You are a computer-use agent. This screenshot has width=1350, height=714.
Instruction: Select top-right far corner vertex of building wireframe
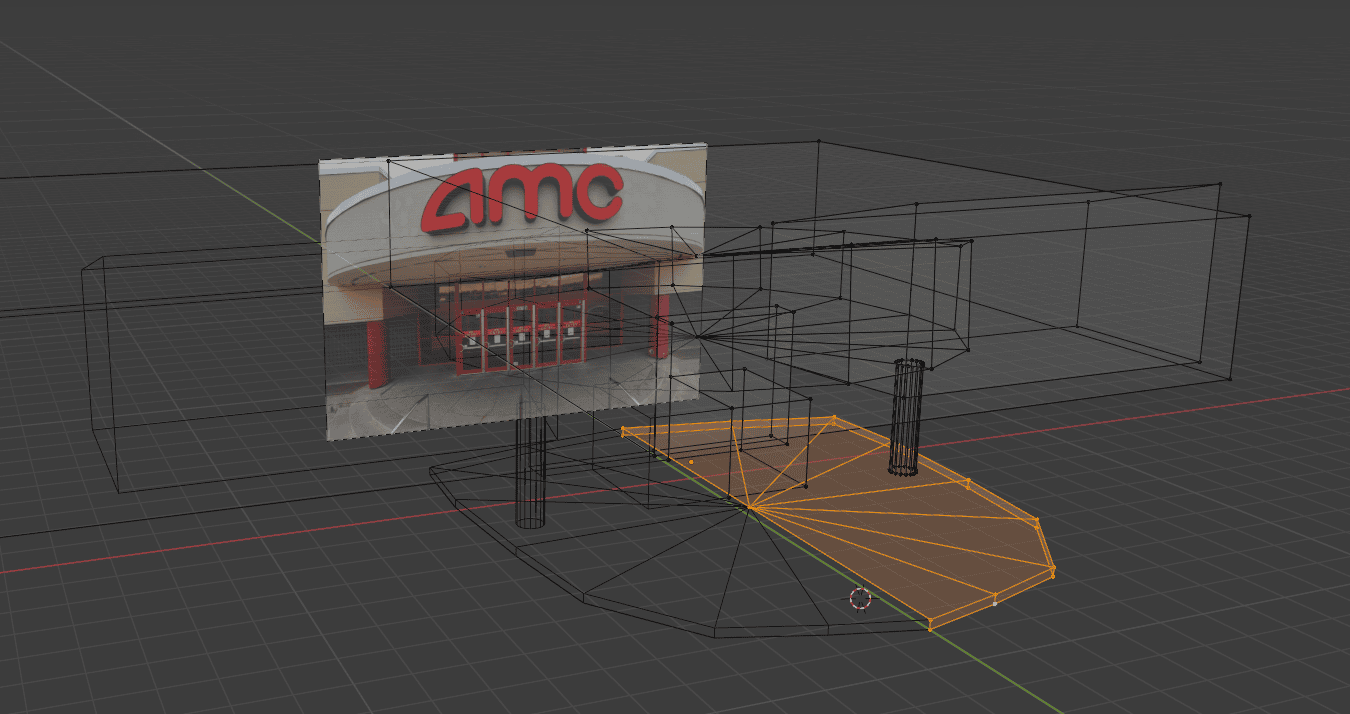click(1220, 184)
